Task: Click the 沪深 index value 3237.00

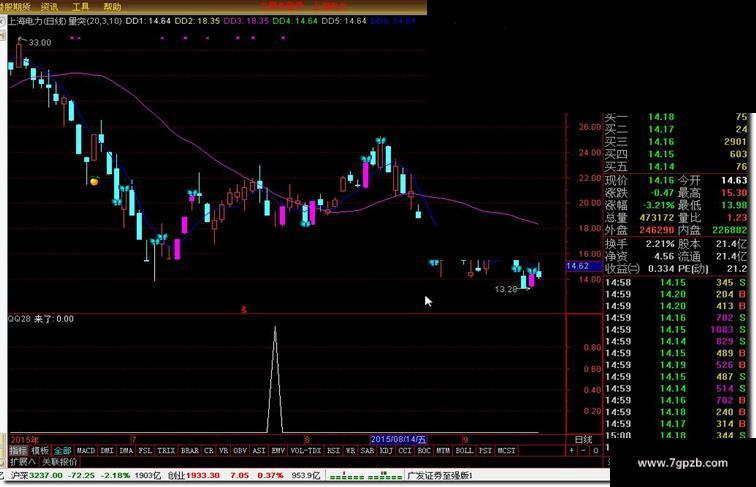Action: pyautogui.click(x=46, y=475)
